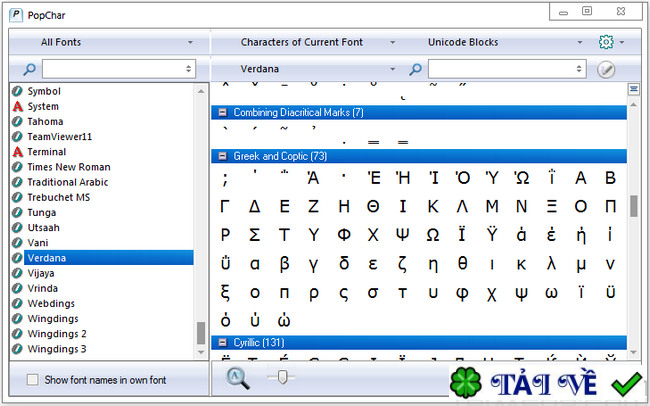Click the character search magnifier icon
The height and width of the screenshot is (406, 650).
point(415,69)
